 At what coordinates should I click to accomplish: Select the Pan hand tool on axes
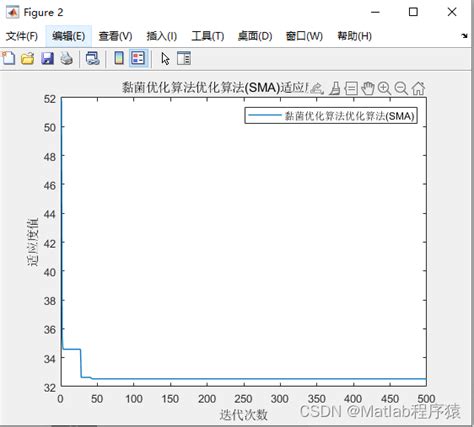pyautogui.click(x=368, y=88)
